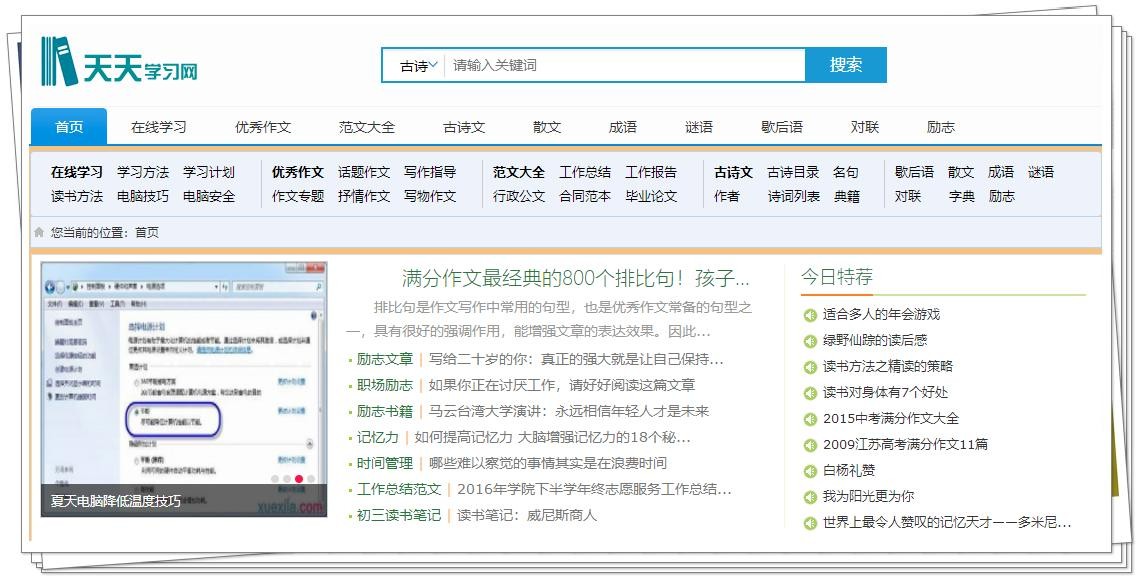Viewport: 1143px width, 578px height.
Task: Click the 电脑技巧 submenu link
Action: click(x=143, y=196)
